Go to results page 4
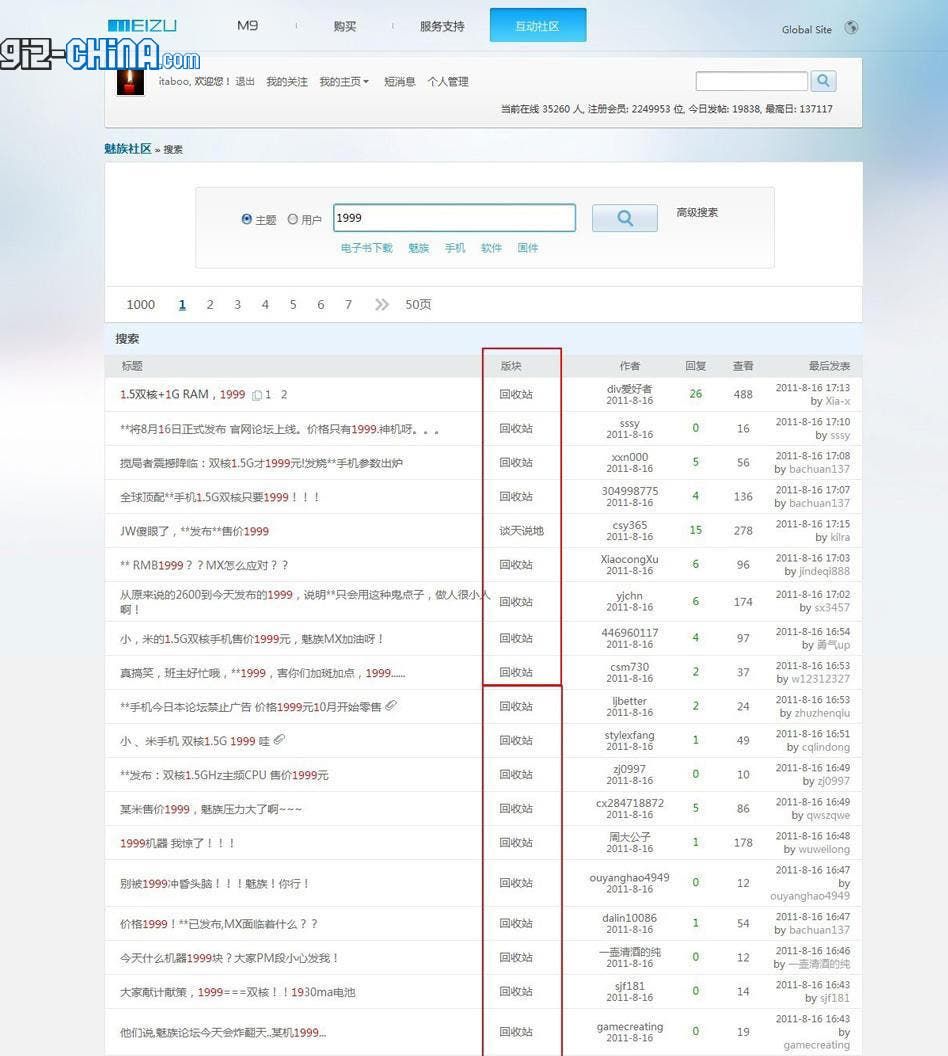This screenshot has width=948, height=1056. [x=265, y=304]
